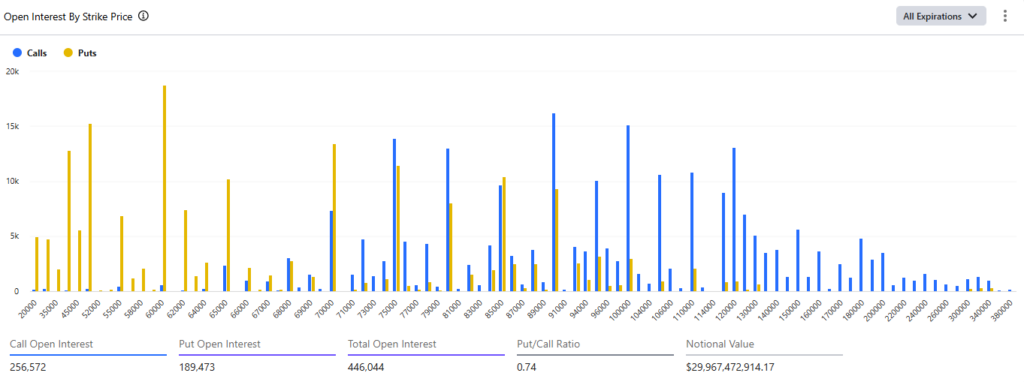This screenshot has height=382, width=1024.
Task: Toggle the Calls legend series
Action: pyautogui.click(x=30, y=53)
